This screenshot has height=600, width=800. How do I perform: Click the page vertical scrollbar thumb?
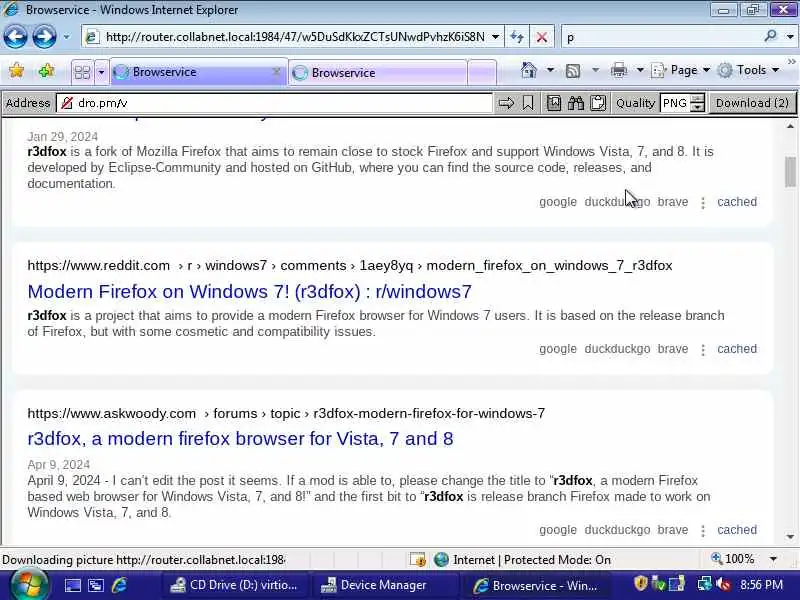click(790, 172)
